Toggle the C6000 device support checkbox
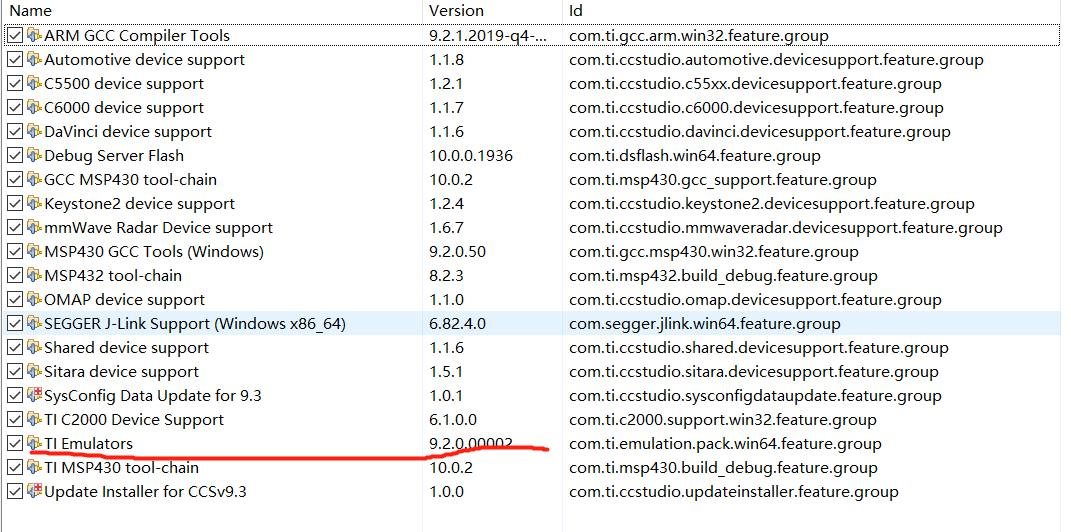The width and height of the screenshot is (1071, 532). 14,107
